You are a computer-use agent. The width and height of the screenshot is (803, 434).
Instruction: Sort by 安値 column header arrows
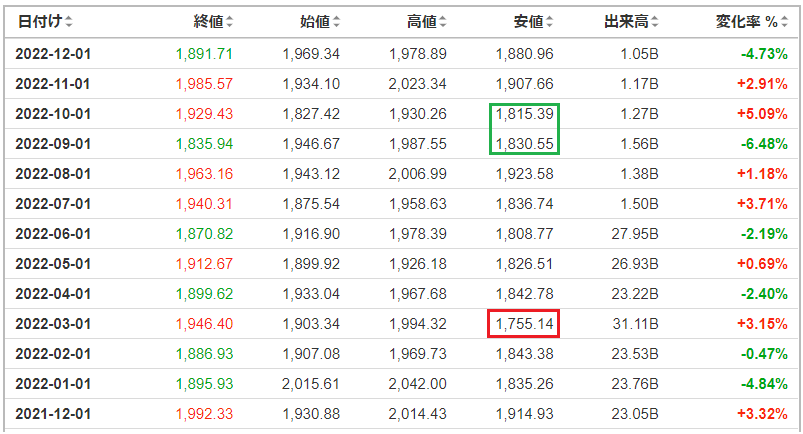(x=550, y=22)
